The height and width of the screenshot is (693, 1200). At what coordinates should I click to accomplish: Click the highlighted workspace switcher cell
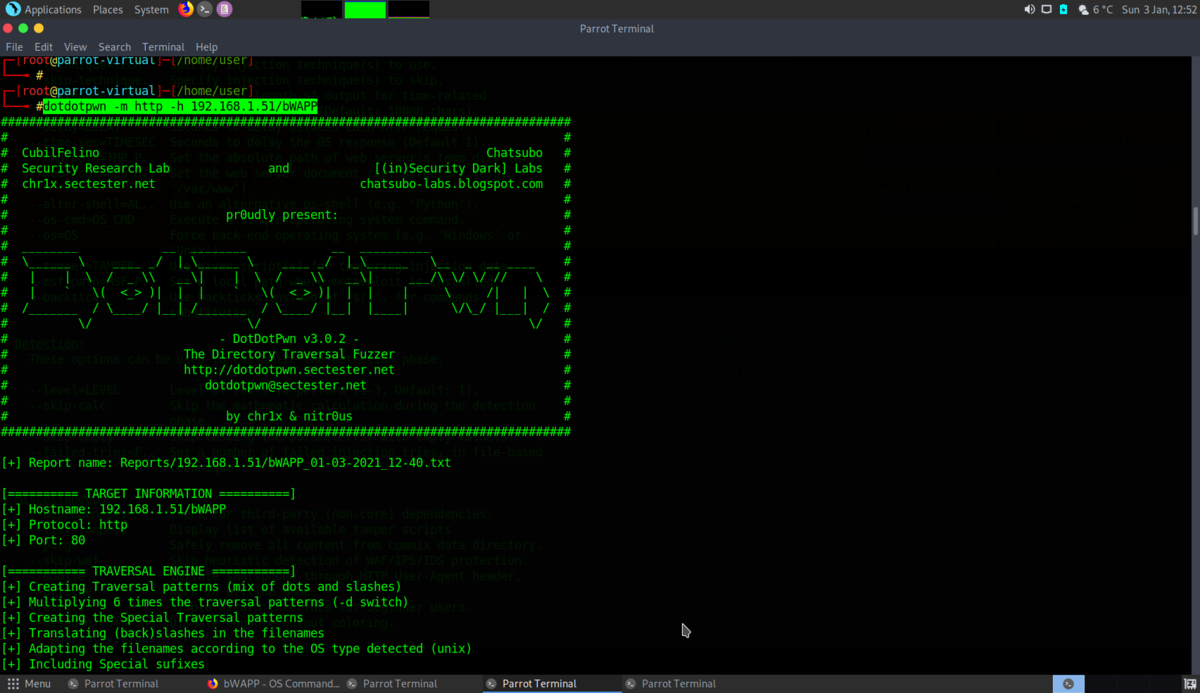(1068, 684)
